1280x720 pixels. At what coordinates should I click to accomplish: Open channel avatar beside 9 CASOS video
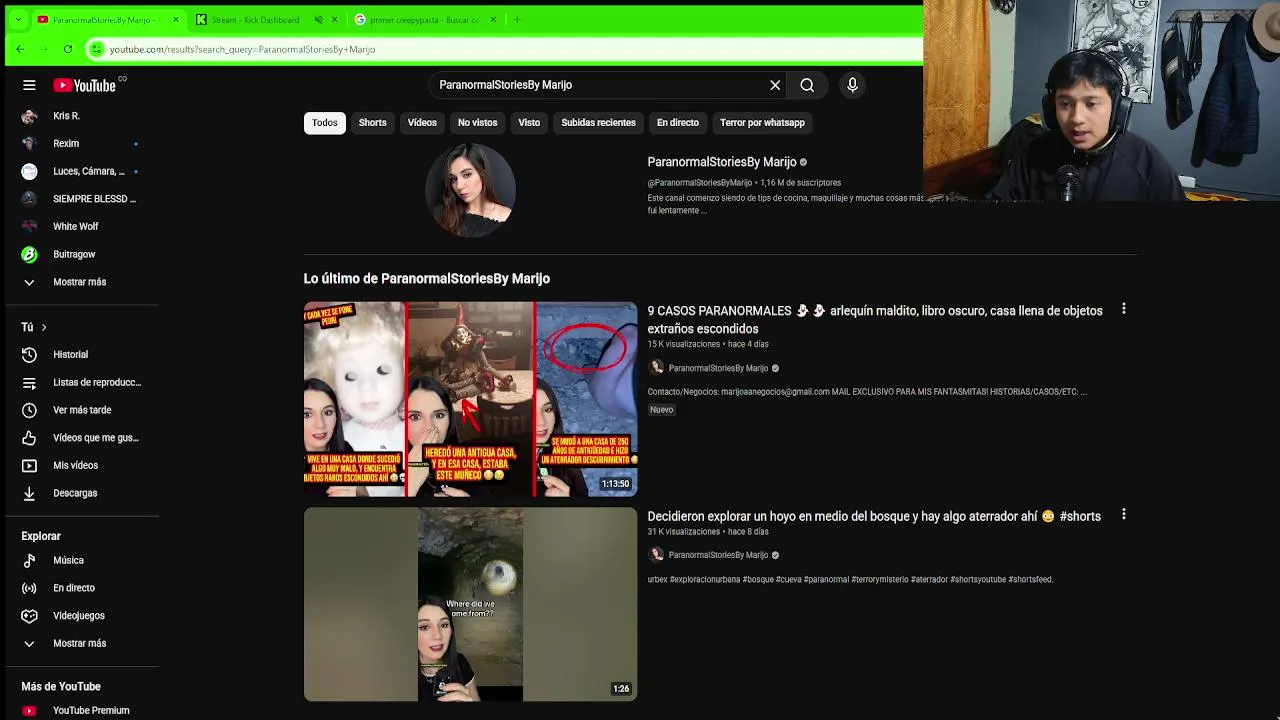tap(656, 368)
